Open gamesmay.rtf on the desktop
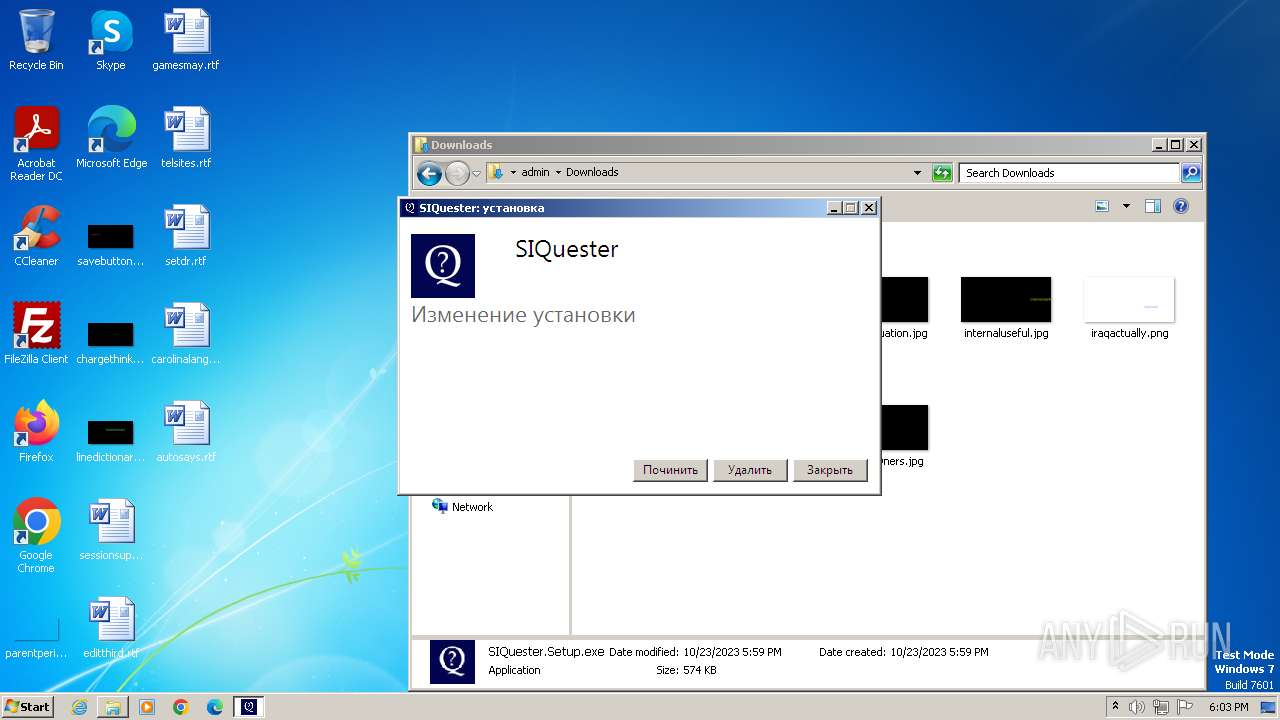Viewport: 1280px width, 720px height. point(186,40)
